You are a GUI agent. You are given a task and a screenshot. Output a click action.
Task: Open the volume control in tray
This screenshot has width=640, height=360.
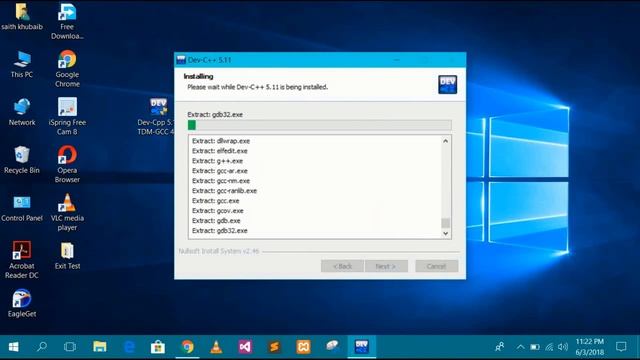click(x=563, y=347)
